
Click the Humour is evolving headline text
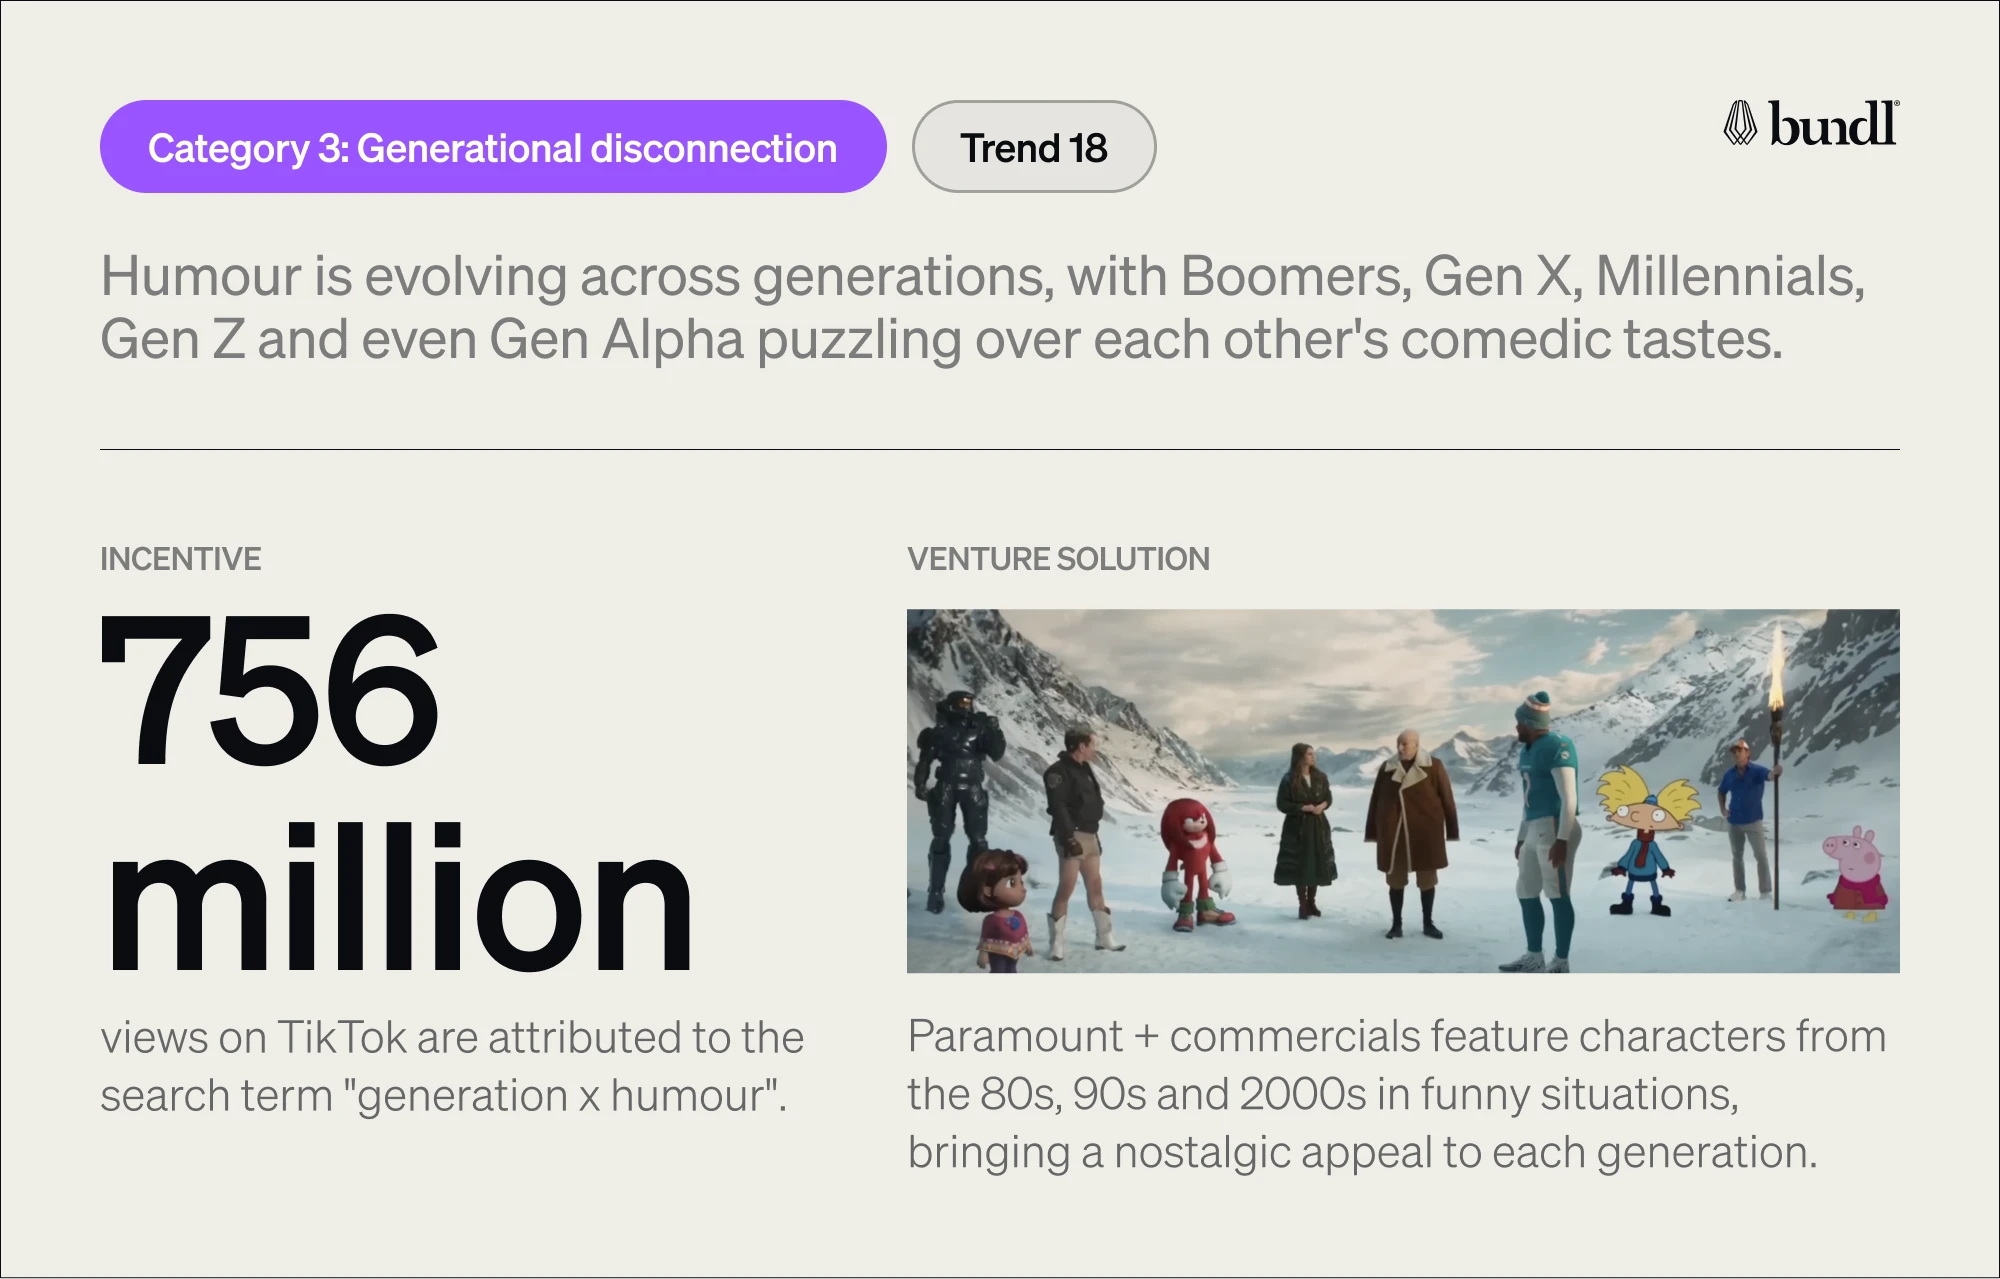click(980, 307)
